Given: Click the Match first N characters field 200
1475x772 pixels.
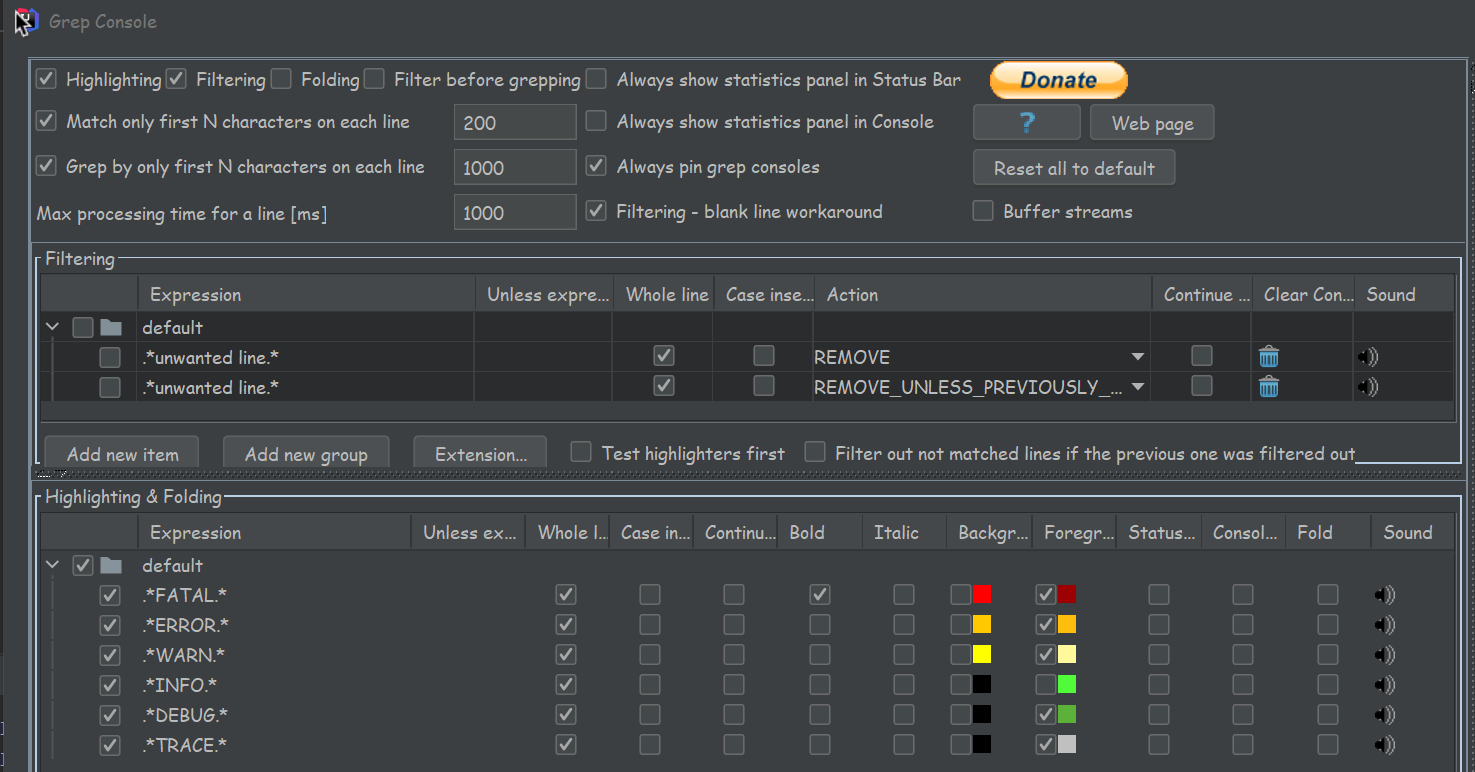Looking at the screenshot, I should tap(515, 122).
